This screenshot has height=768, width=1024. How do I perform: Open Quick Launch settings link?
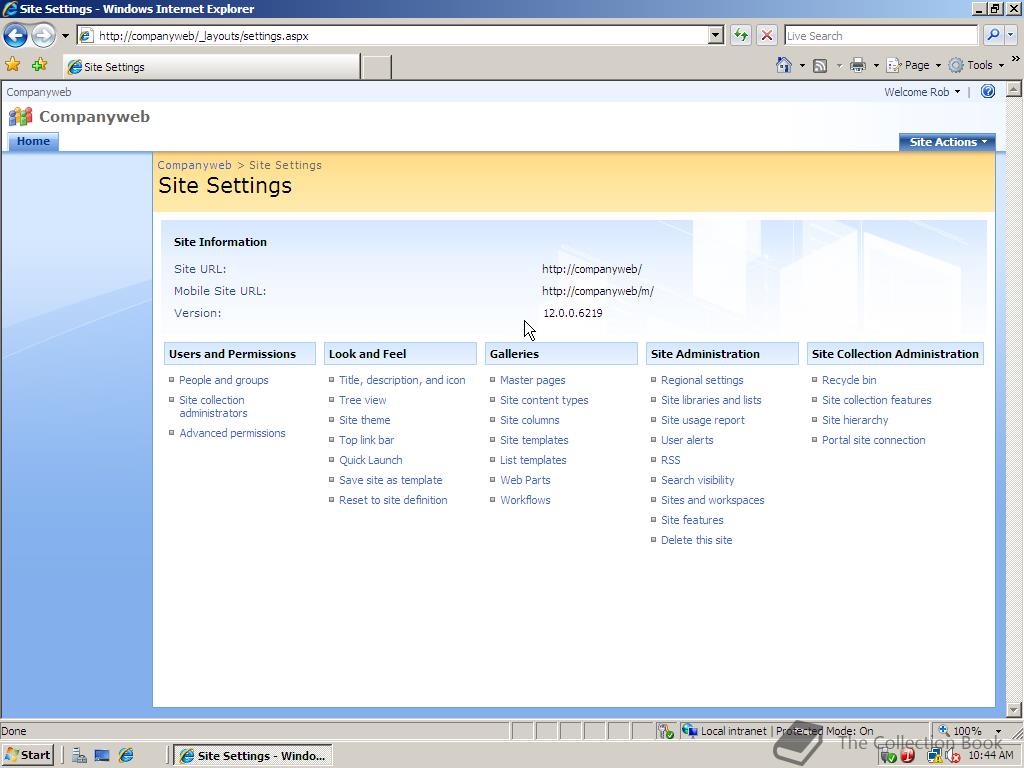tap(370, 460)
